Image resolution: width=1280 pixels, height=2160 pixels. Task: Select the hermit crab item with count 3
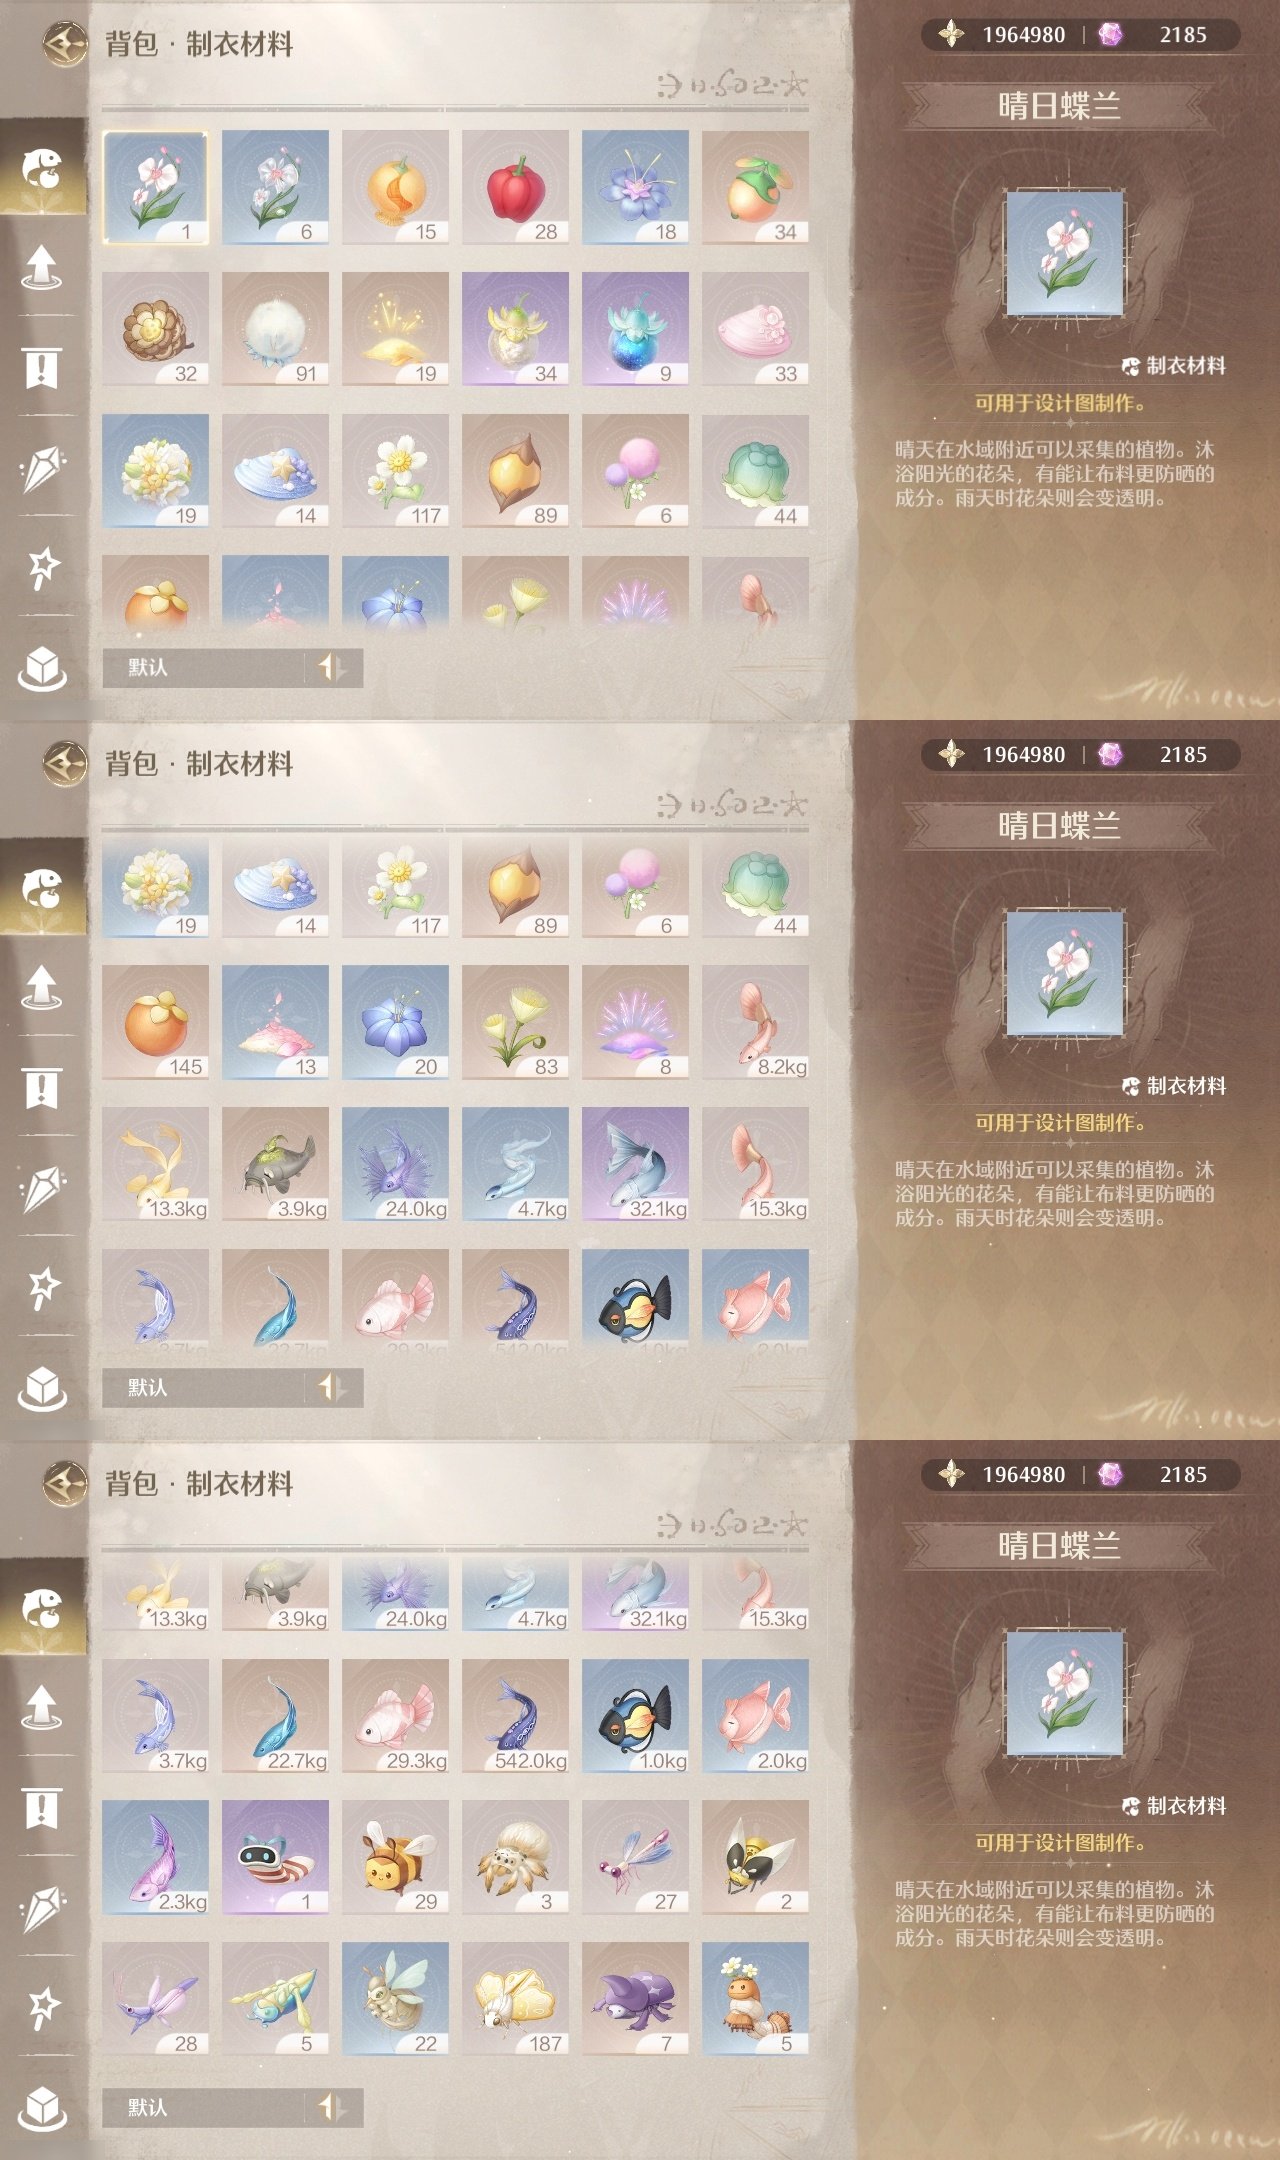tap(515, 1857)
